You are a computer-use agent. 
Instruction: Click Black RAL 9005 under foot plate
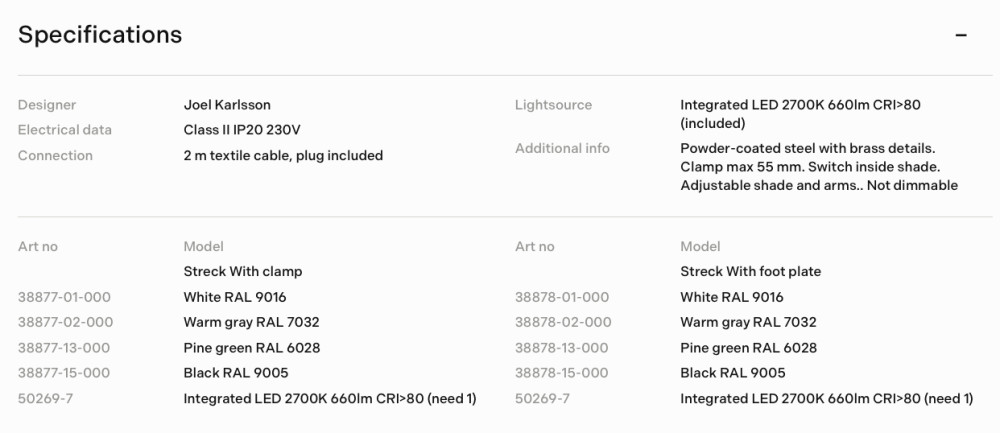(733, 373)
